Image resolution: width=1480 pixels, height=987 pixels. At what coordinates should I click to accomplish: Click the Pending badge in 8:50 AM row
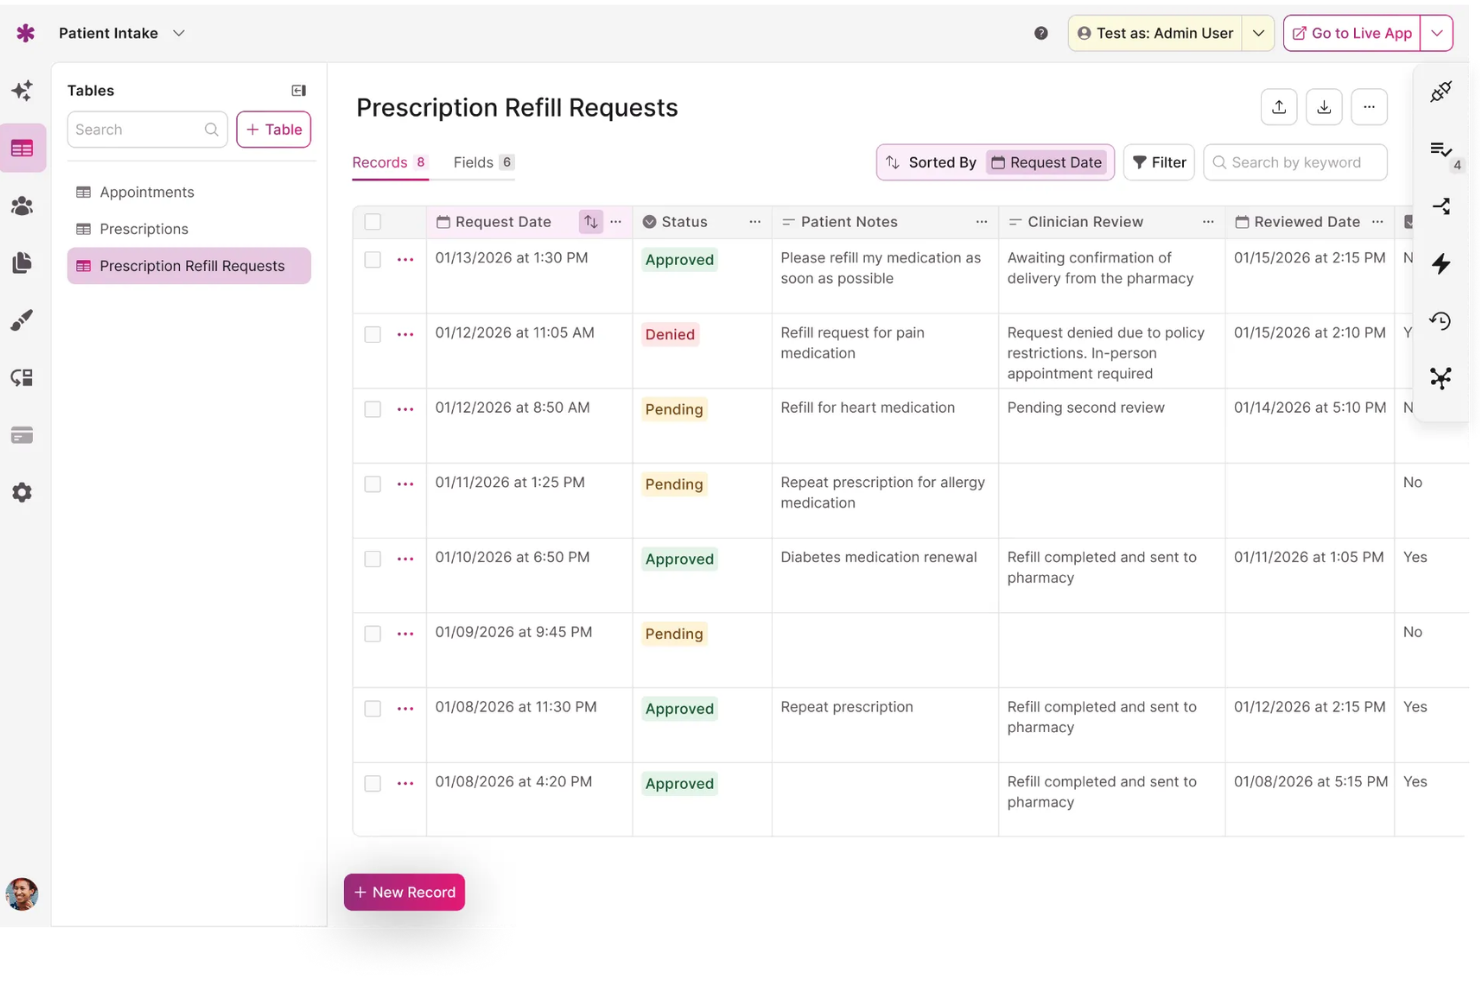[674, 410]
